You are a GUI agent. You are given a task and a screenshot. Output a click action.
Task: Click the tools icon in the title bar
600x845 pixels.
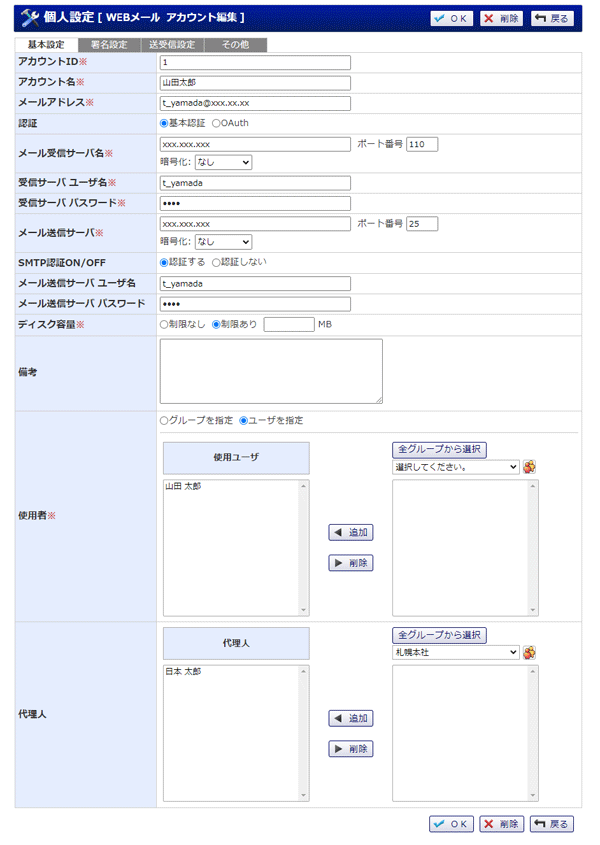[30, 18]
